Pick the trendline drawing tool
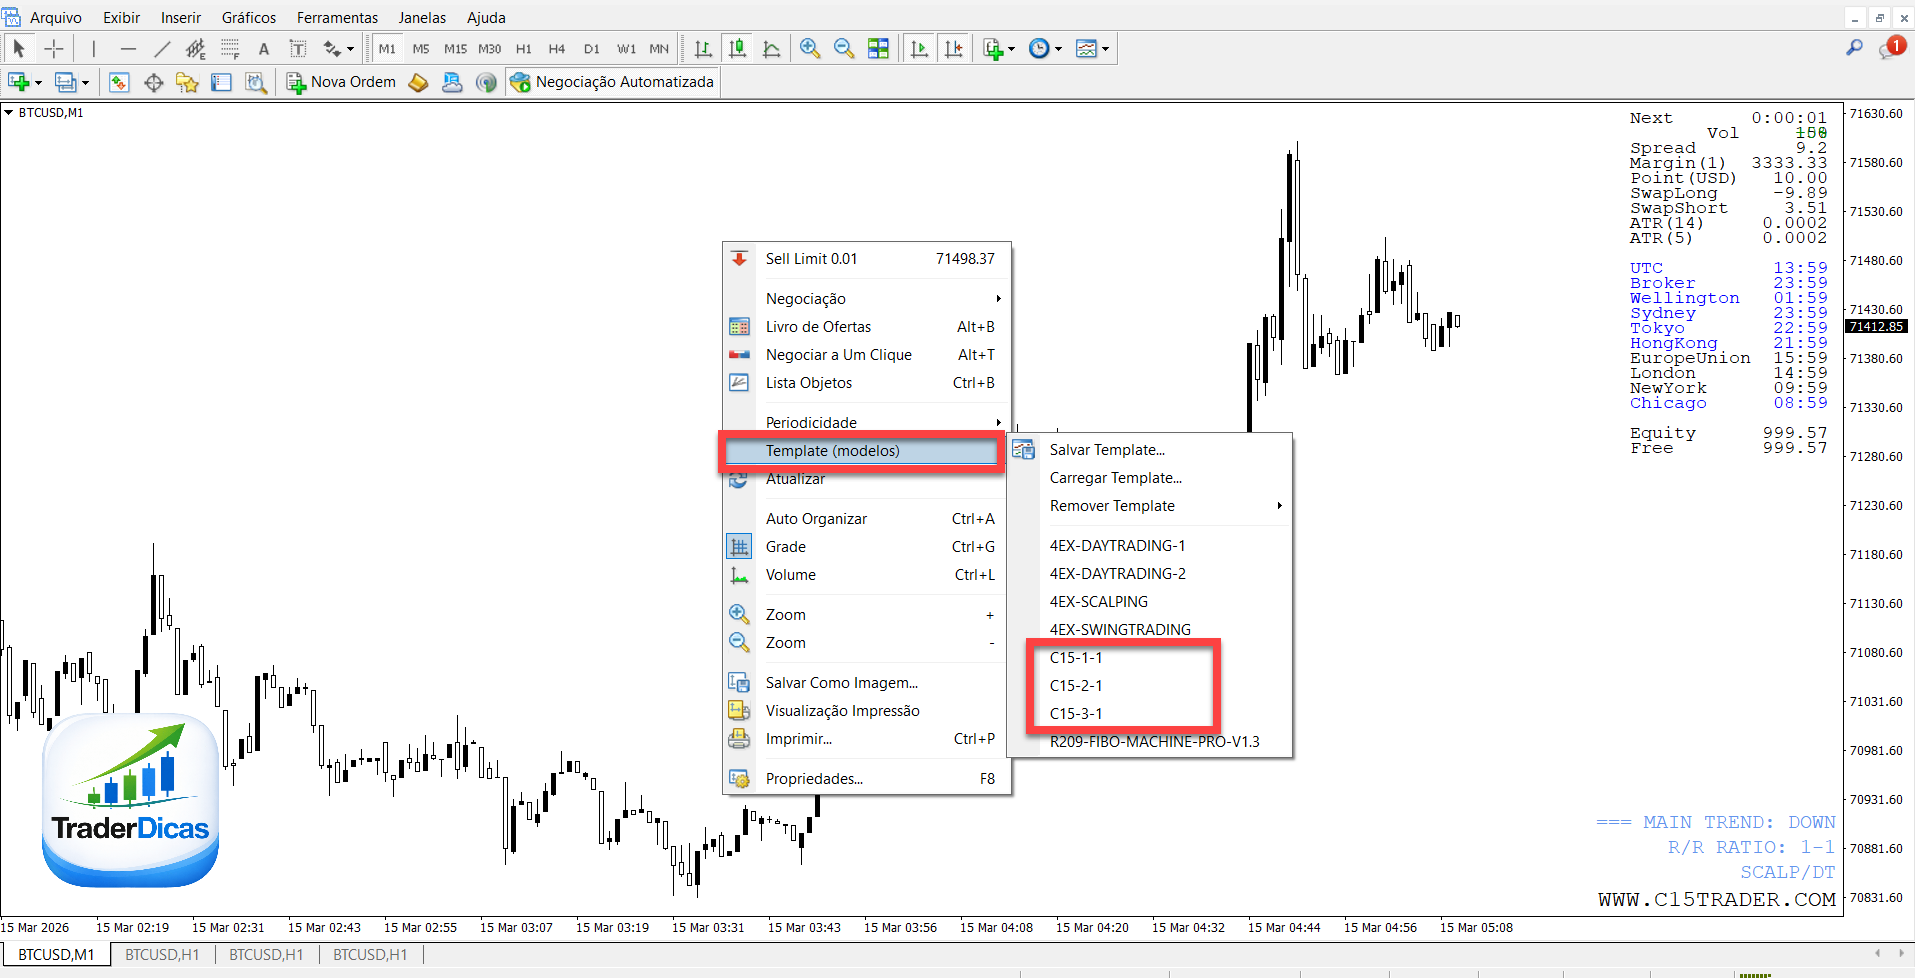The height and width of the screenshot is (978, 1915). click(162, 48)
